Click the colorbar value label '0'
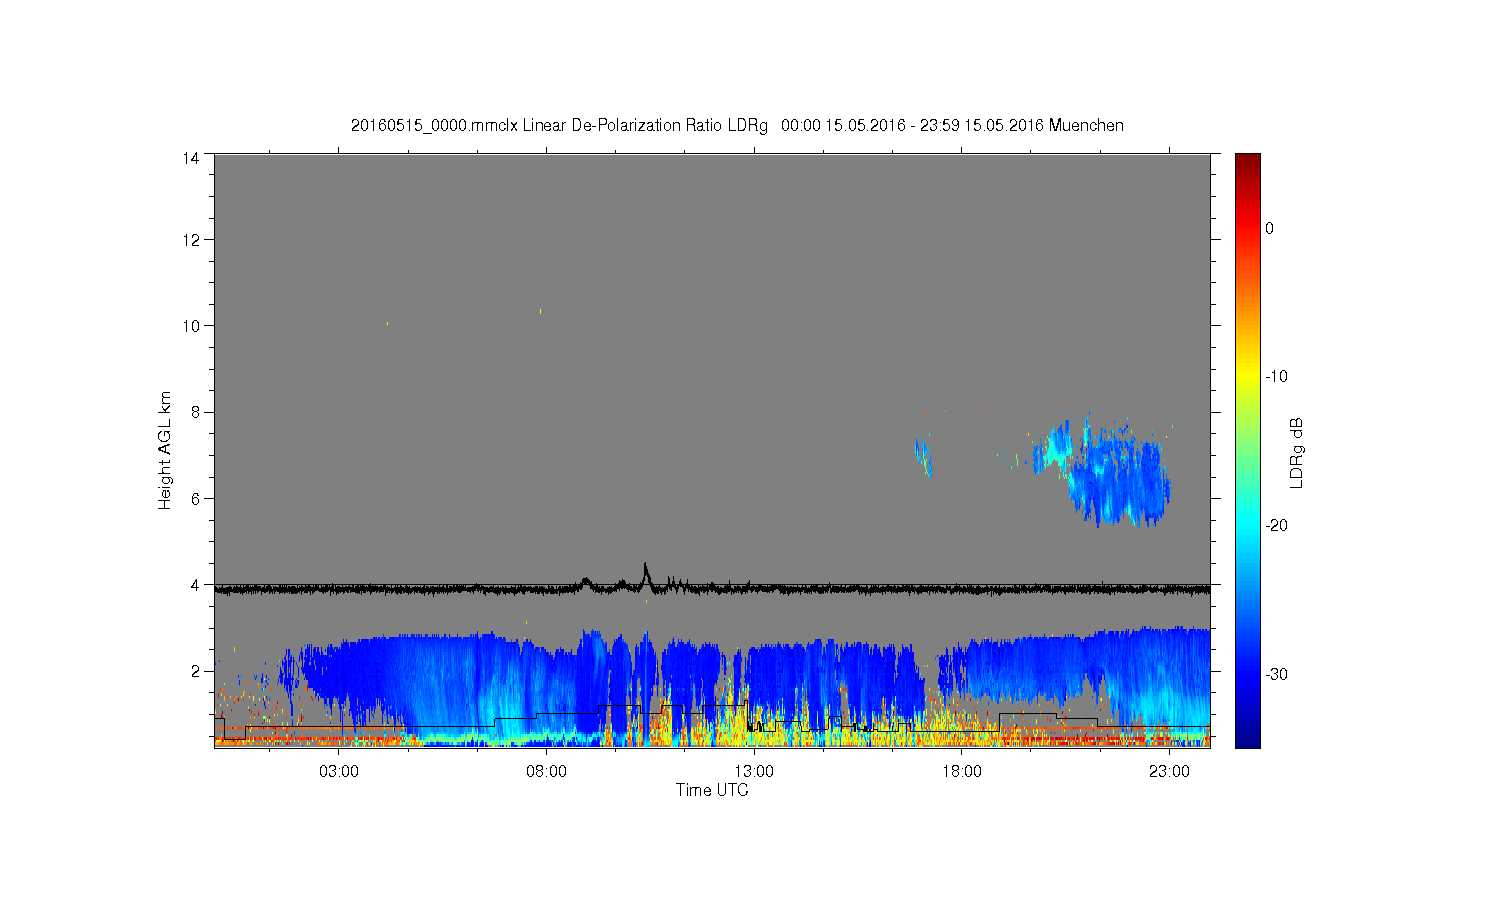 (1269, 228)
